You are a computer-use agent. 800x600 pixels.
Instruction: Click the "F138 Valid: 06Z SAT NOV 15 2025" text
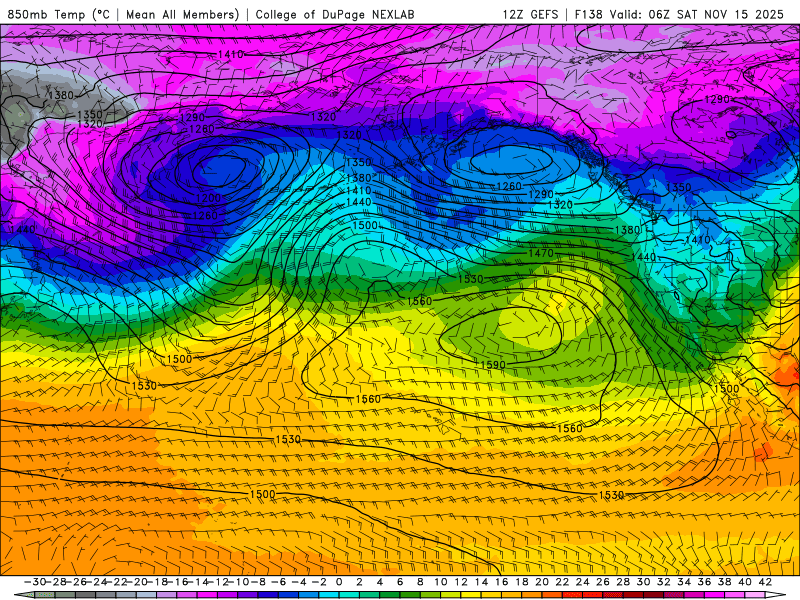point(679,15)
